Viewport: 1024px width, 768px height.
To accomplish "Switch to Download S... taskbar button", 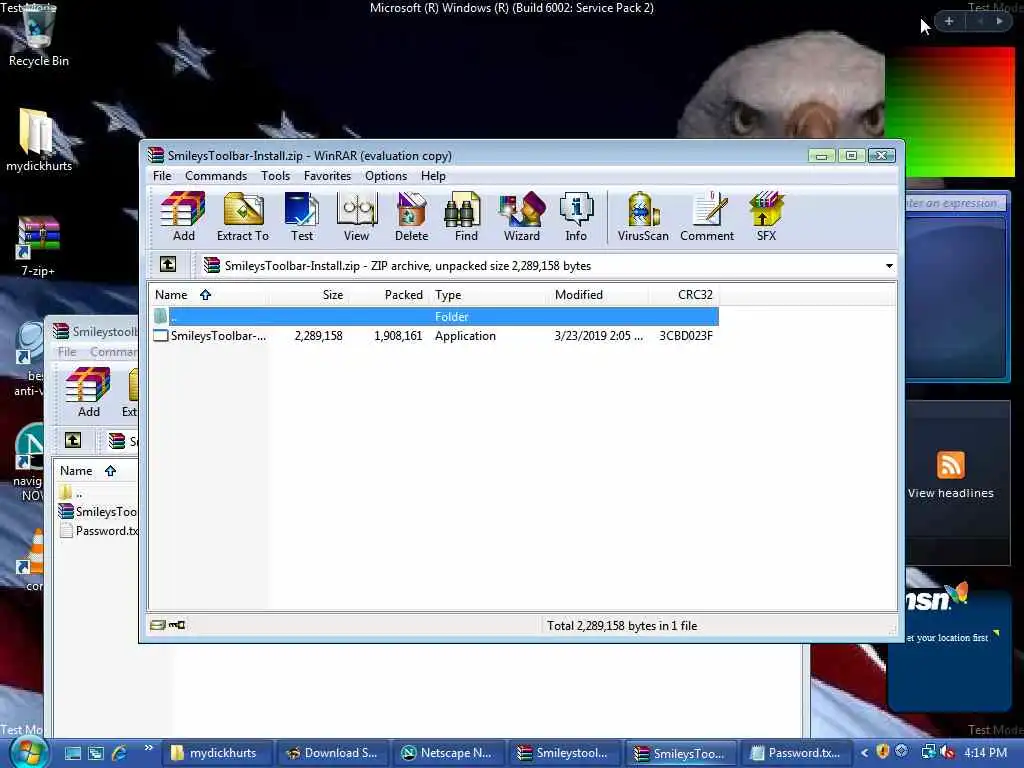I will [x=332, y=753].
